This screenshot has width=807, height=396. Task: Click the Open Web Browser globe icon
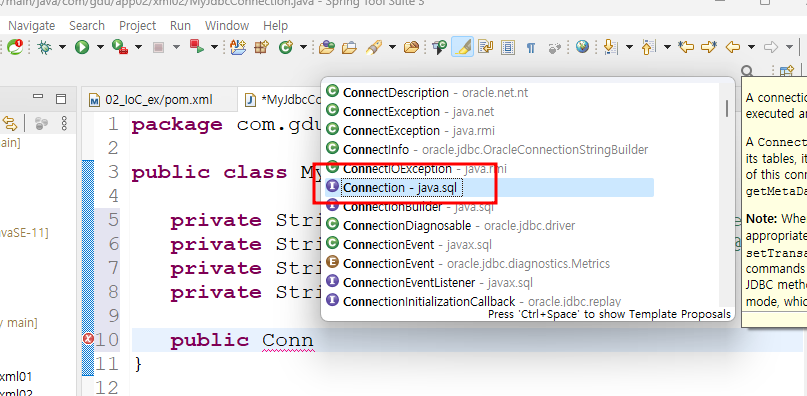point(582,47)
